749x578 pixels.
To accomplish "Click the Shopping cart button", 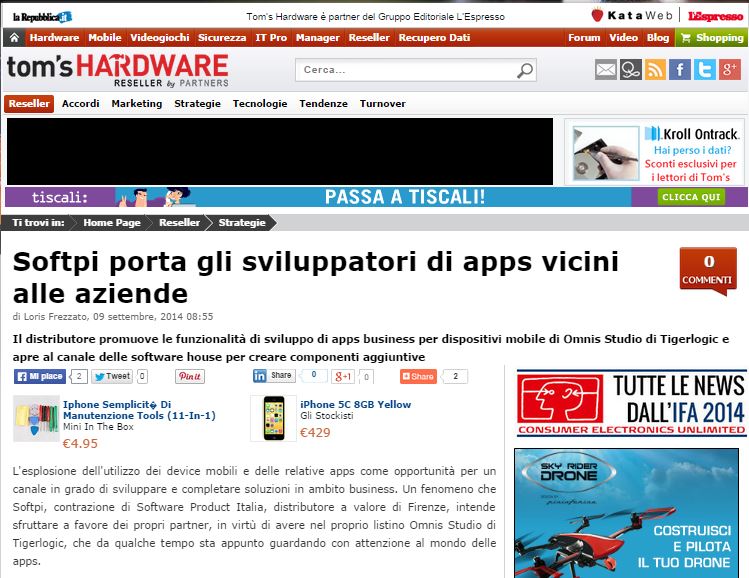I will coord(712,38).
